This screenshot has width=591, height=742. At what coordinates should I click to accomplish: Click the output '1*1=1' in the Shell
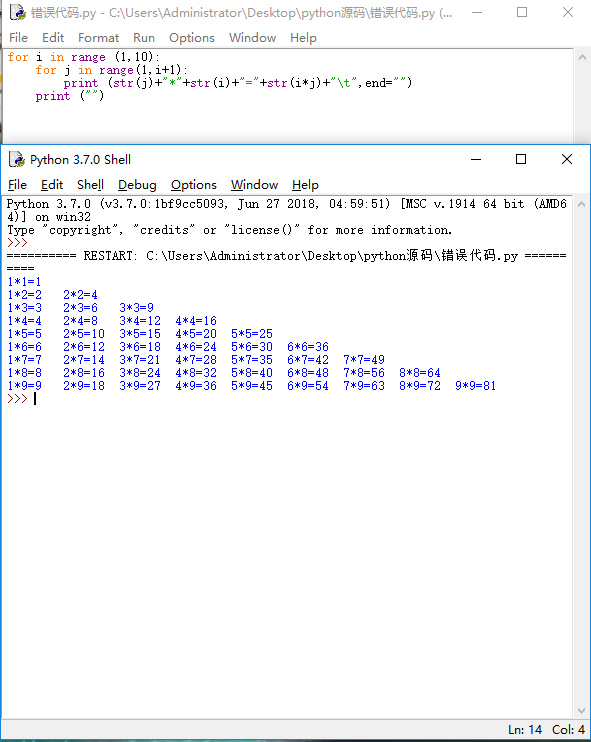click(25, 282)
